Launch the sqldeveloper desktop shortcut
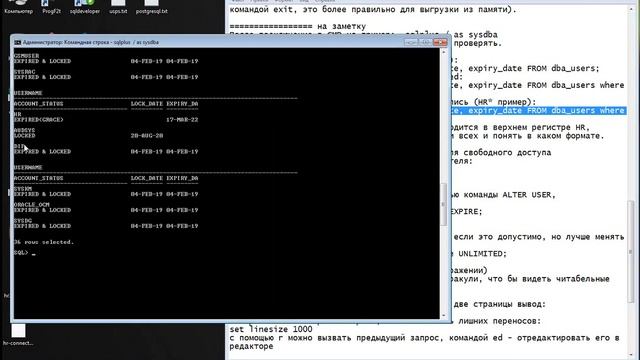Screen dimensions: 640x360 85,7
